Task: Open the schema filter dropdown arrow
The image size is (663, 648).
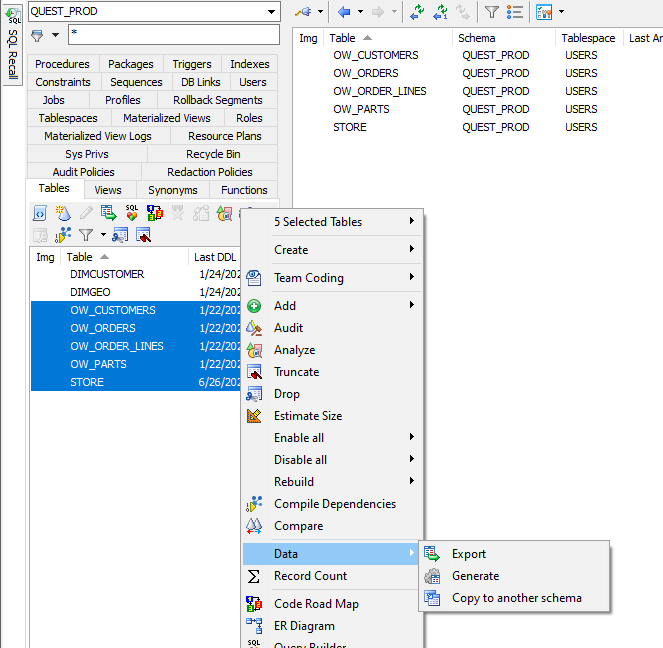Action: pos(55,35)
